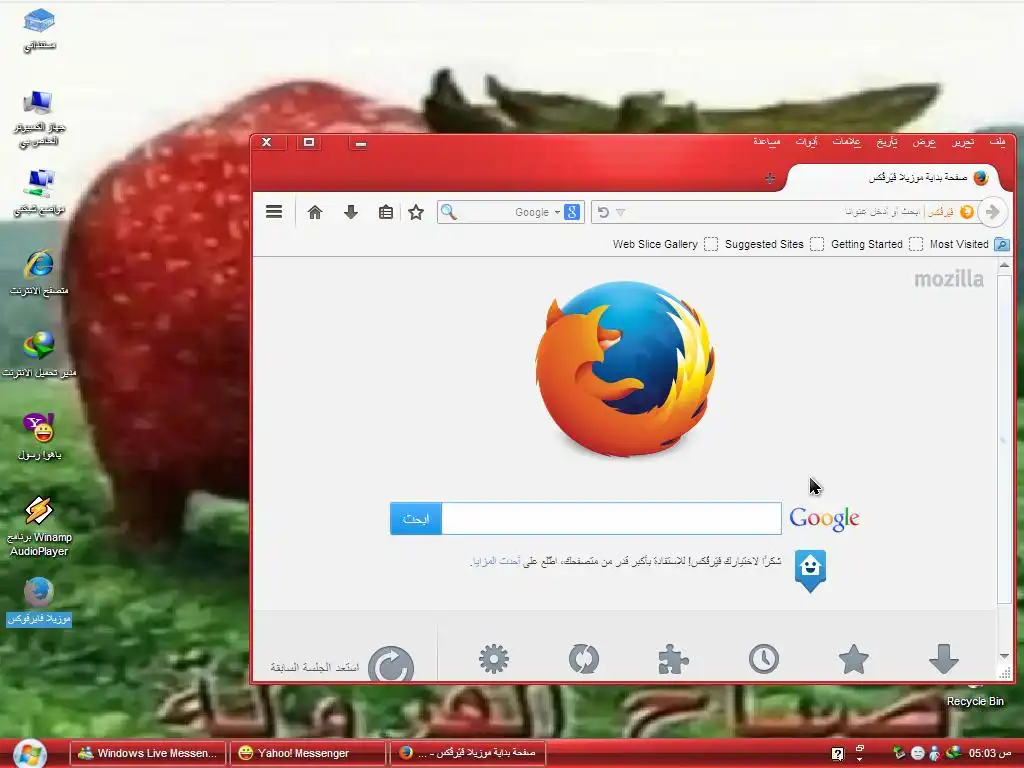
Task: Open Bookmarks star on start page
Action: 854,658
